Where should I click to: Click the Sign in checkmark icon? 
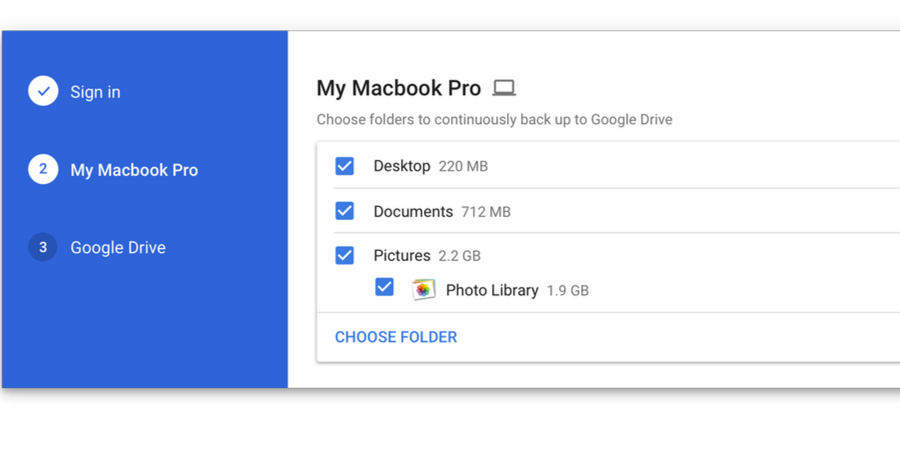[43, 92]
